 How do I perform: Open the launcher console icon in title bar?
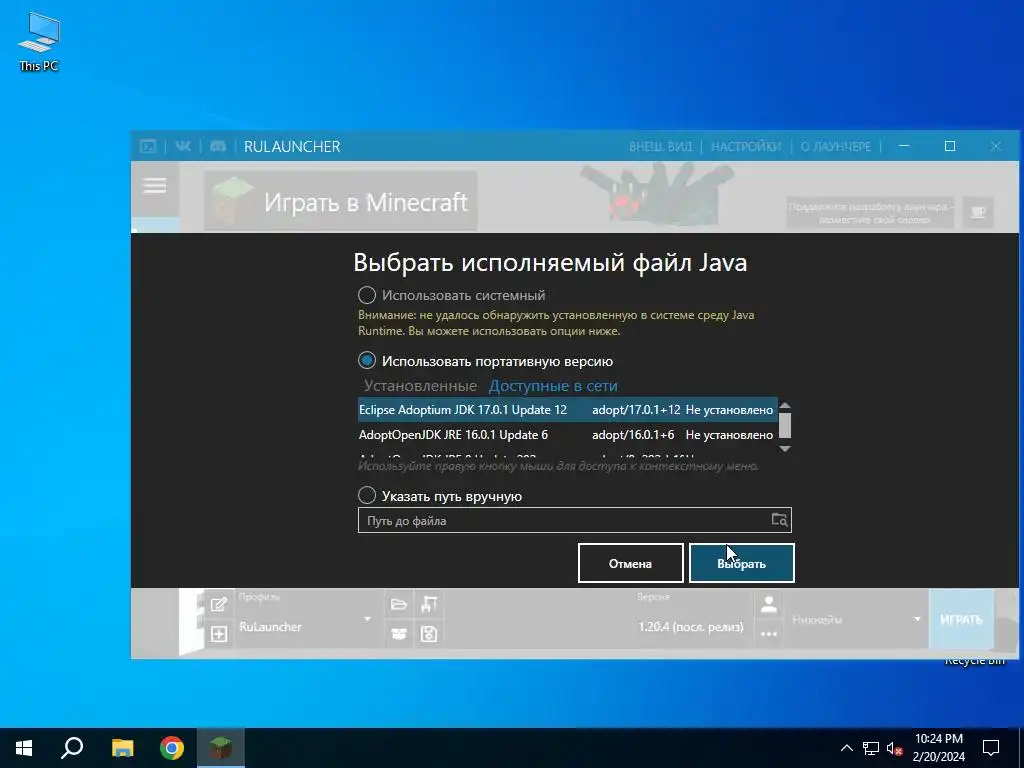coord(148,146)
